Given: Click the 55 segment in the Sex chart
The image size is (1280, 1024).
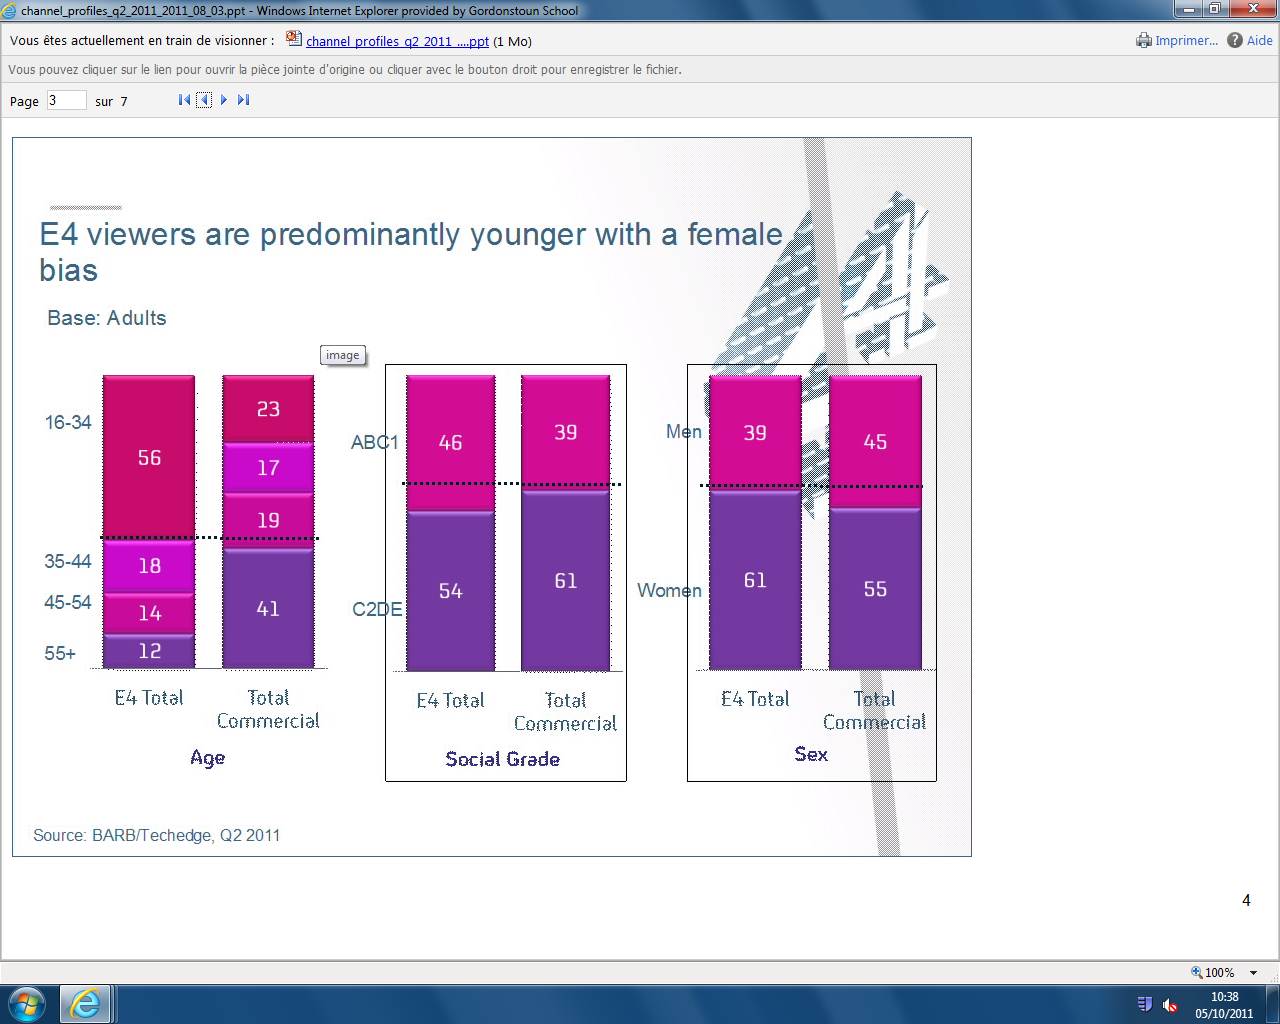Looking at the screenshot, I should click(x=875, y=589).
